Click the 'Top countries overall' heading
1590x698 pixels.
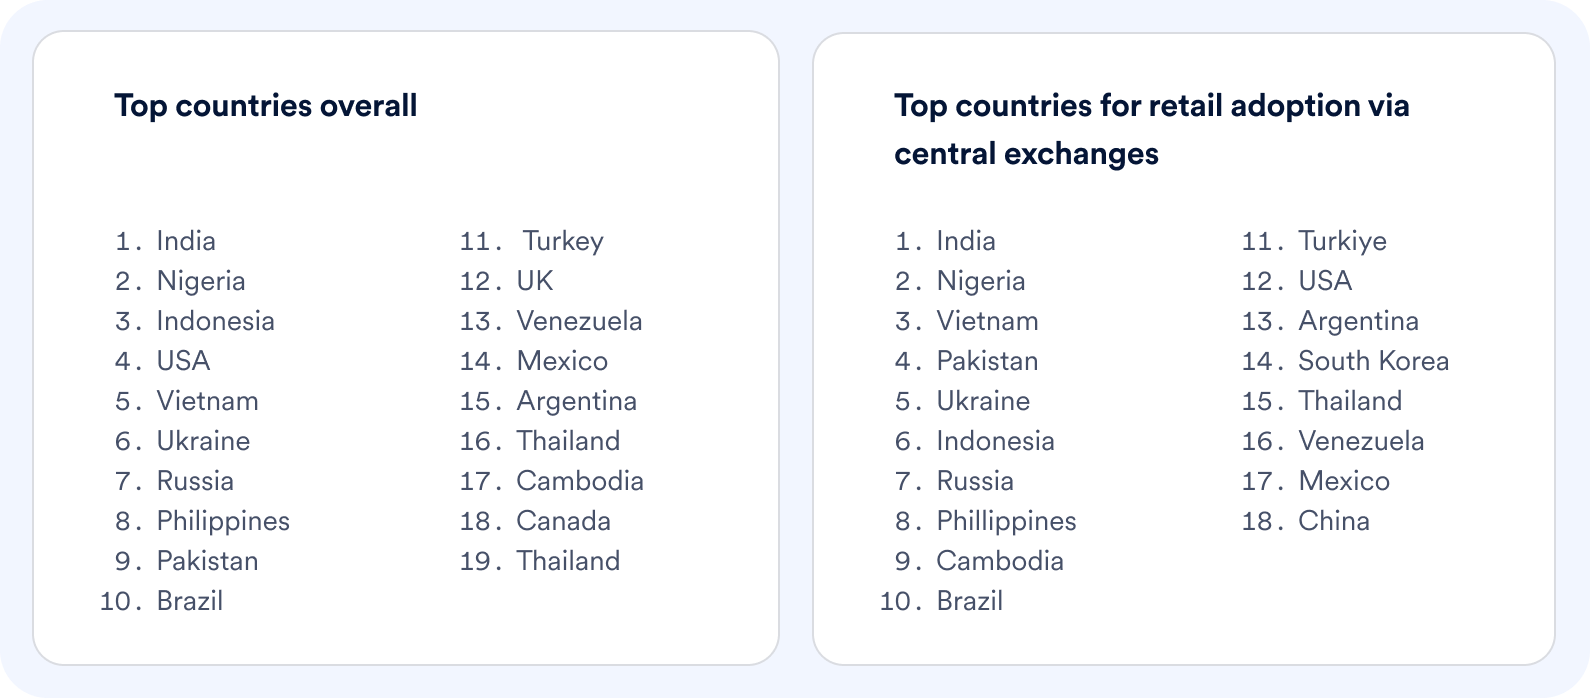[266, 106]
